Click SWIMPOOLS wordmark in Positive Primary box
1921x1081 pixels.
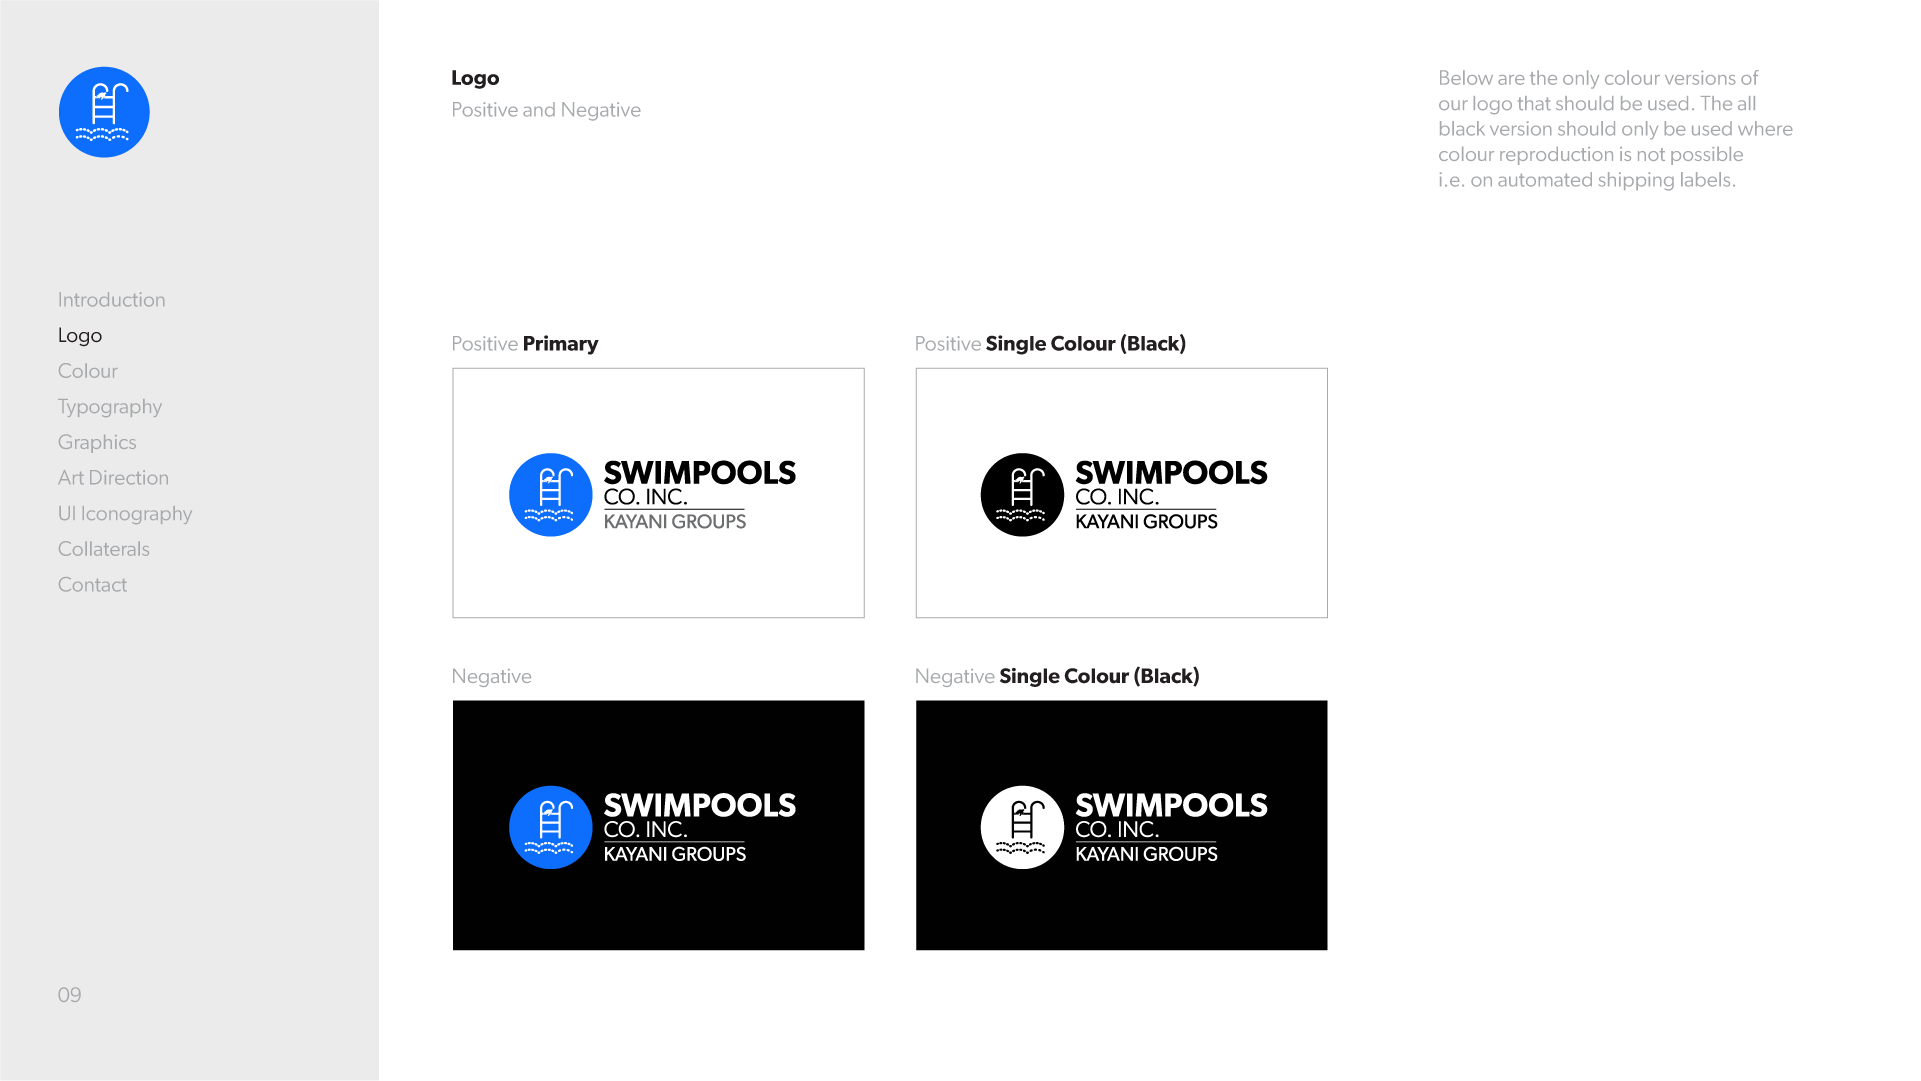[x=699, y=473]
